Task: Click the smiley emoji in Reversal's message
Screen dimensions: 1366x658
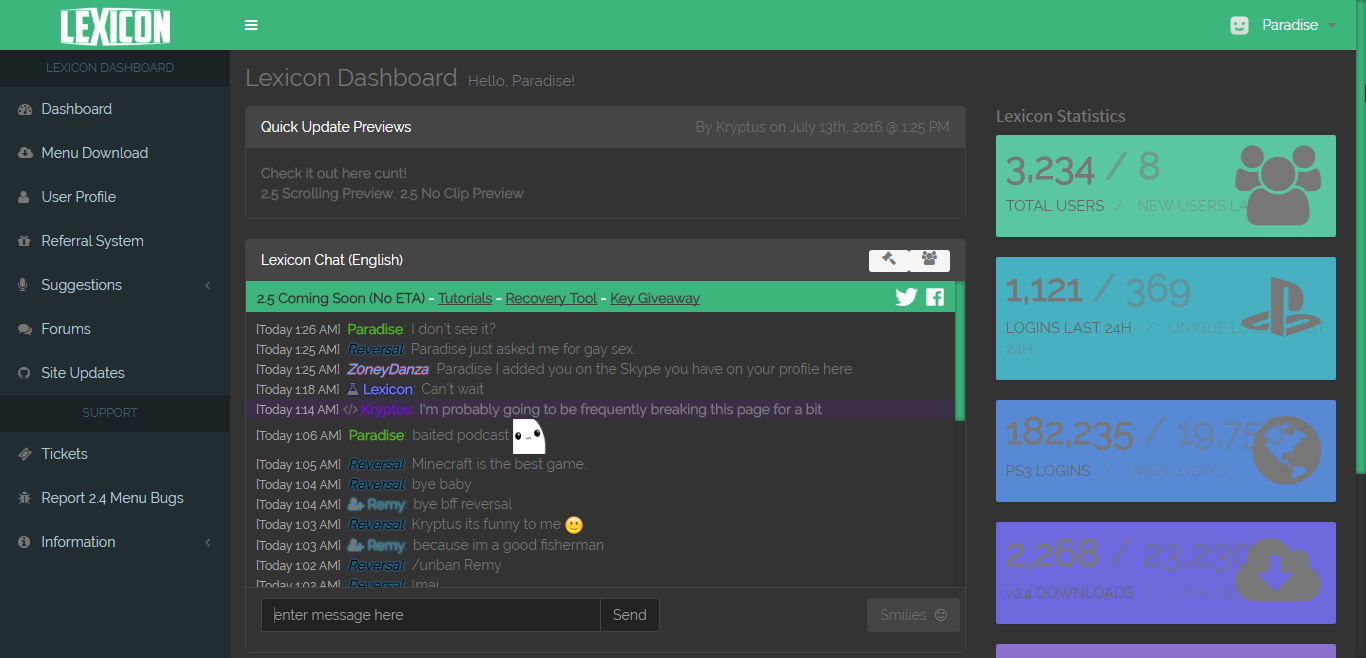Action: 574,525
